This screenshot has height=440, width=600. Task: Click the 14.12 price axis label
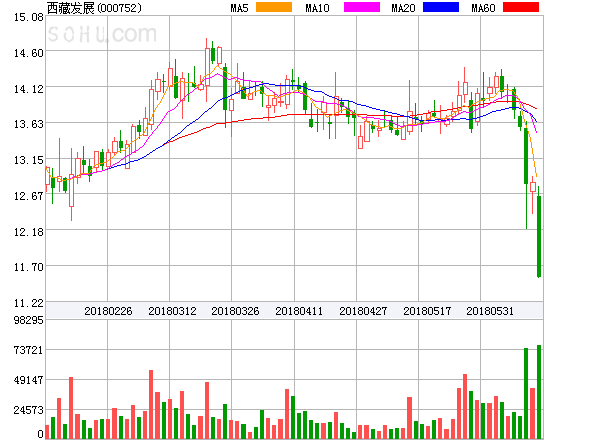[x=29, y=89]
